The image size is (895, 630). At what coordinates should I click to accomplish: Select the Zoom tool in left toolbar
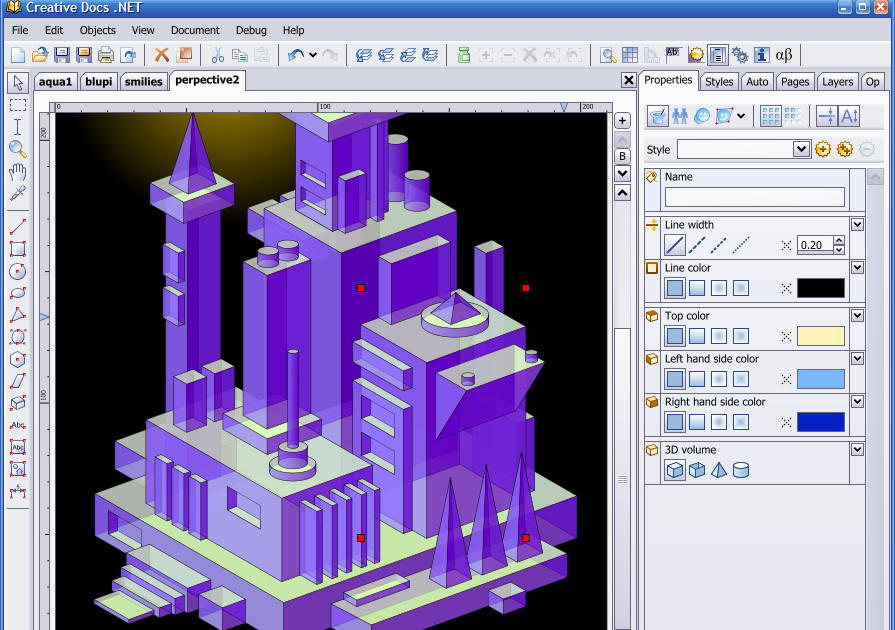(x=16, y=147)
